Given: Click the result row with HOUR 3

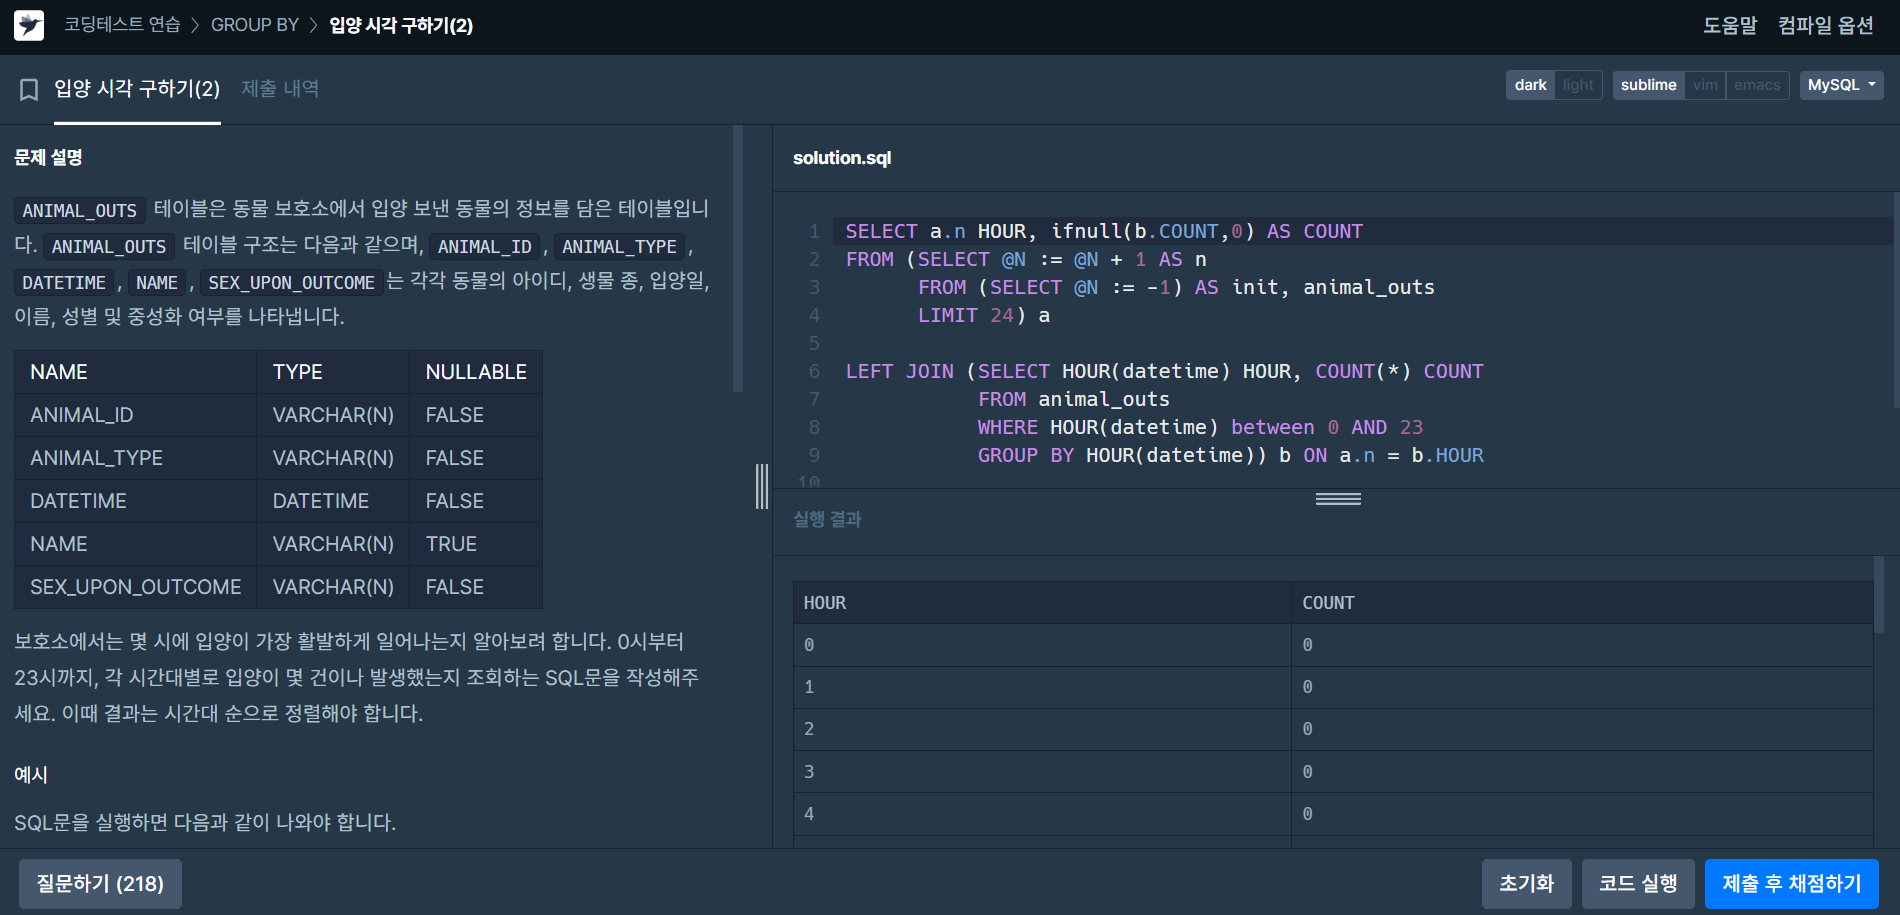Looking at the screenshot, I should click(x=1333, y=772).
